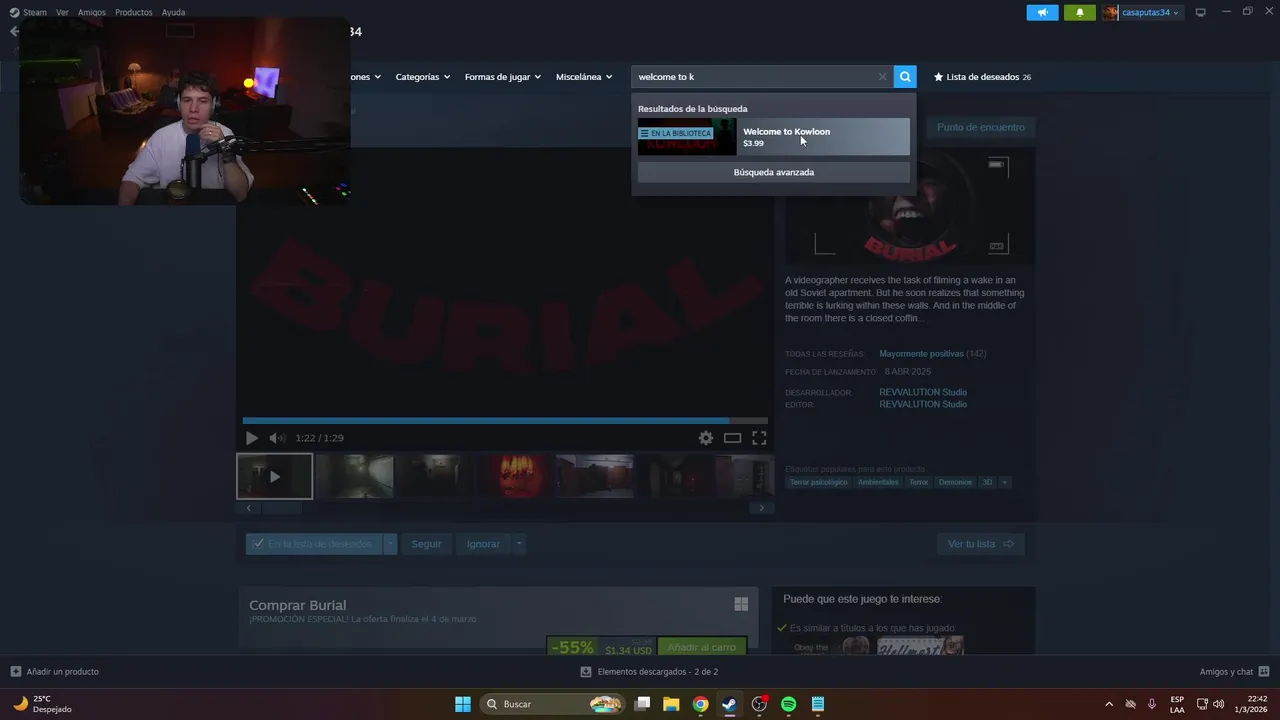Mute the trailer volume speaker icon

point(277,438)
